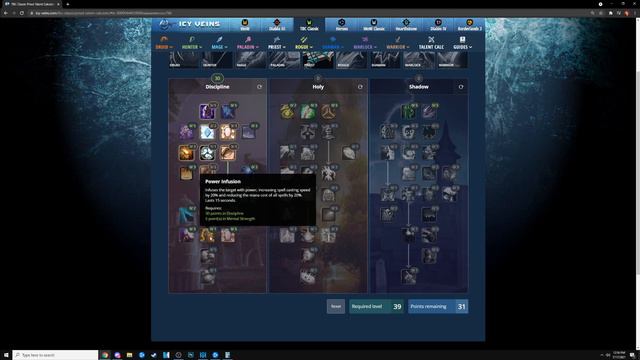Select Unbreakable Will talent in Discipline tree
The image size is (640, 360).
(x=207, y=111)
